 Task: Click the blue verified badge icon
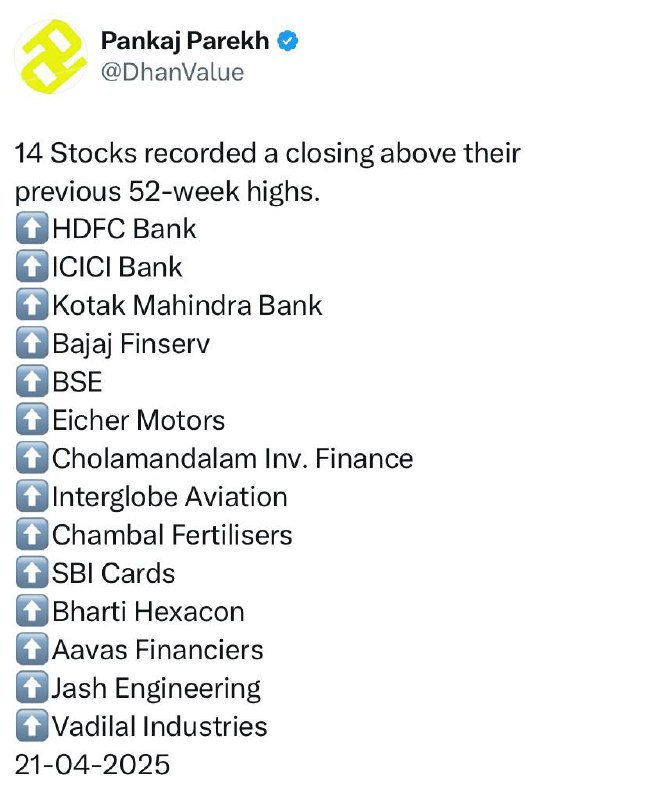coord(288,41)
